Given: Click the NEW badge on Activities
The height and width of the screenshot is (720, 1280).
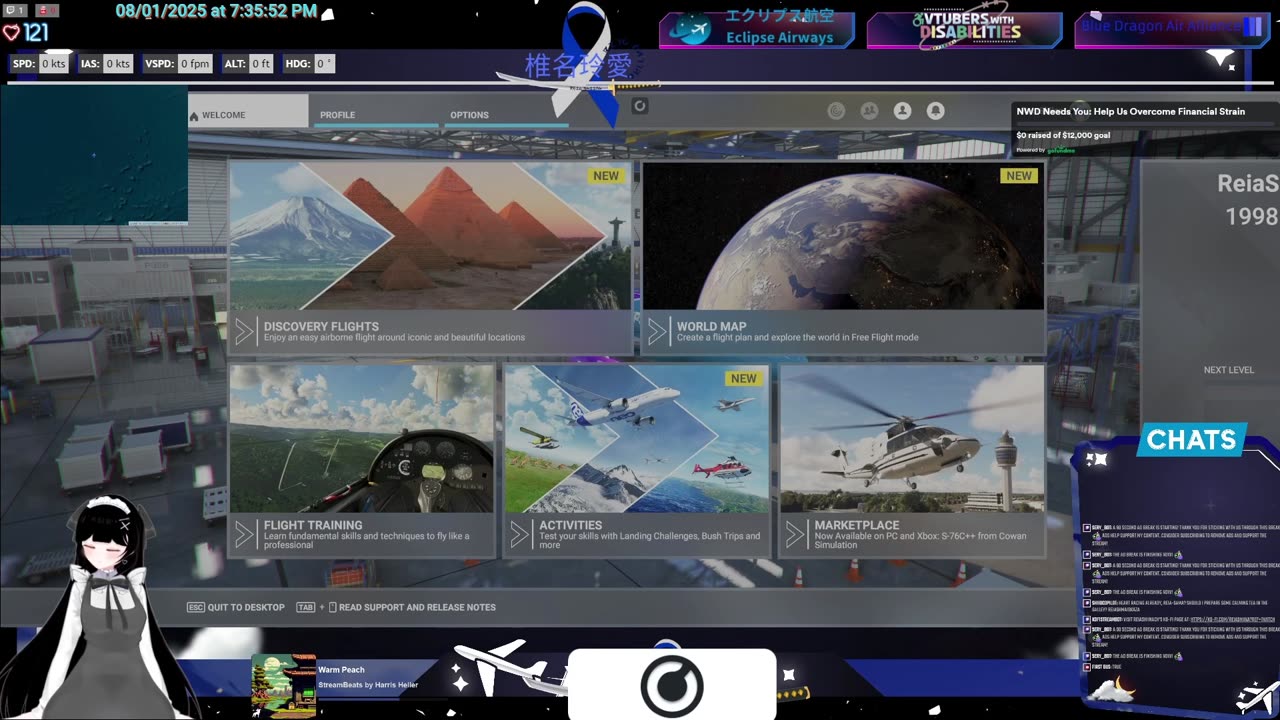Looking at the screenshot, I should tap(744, 378).
